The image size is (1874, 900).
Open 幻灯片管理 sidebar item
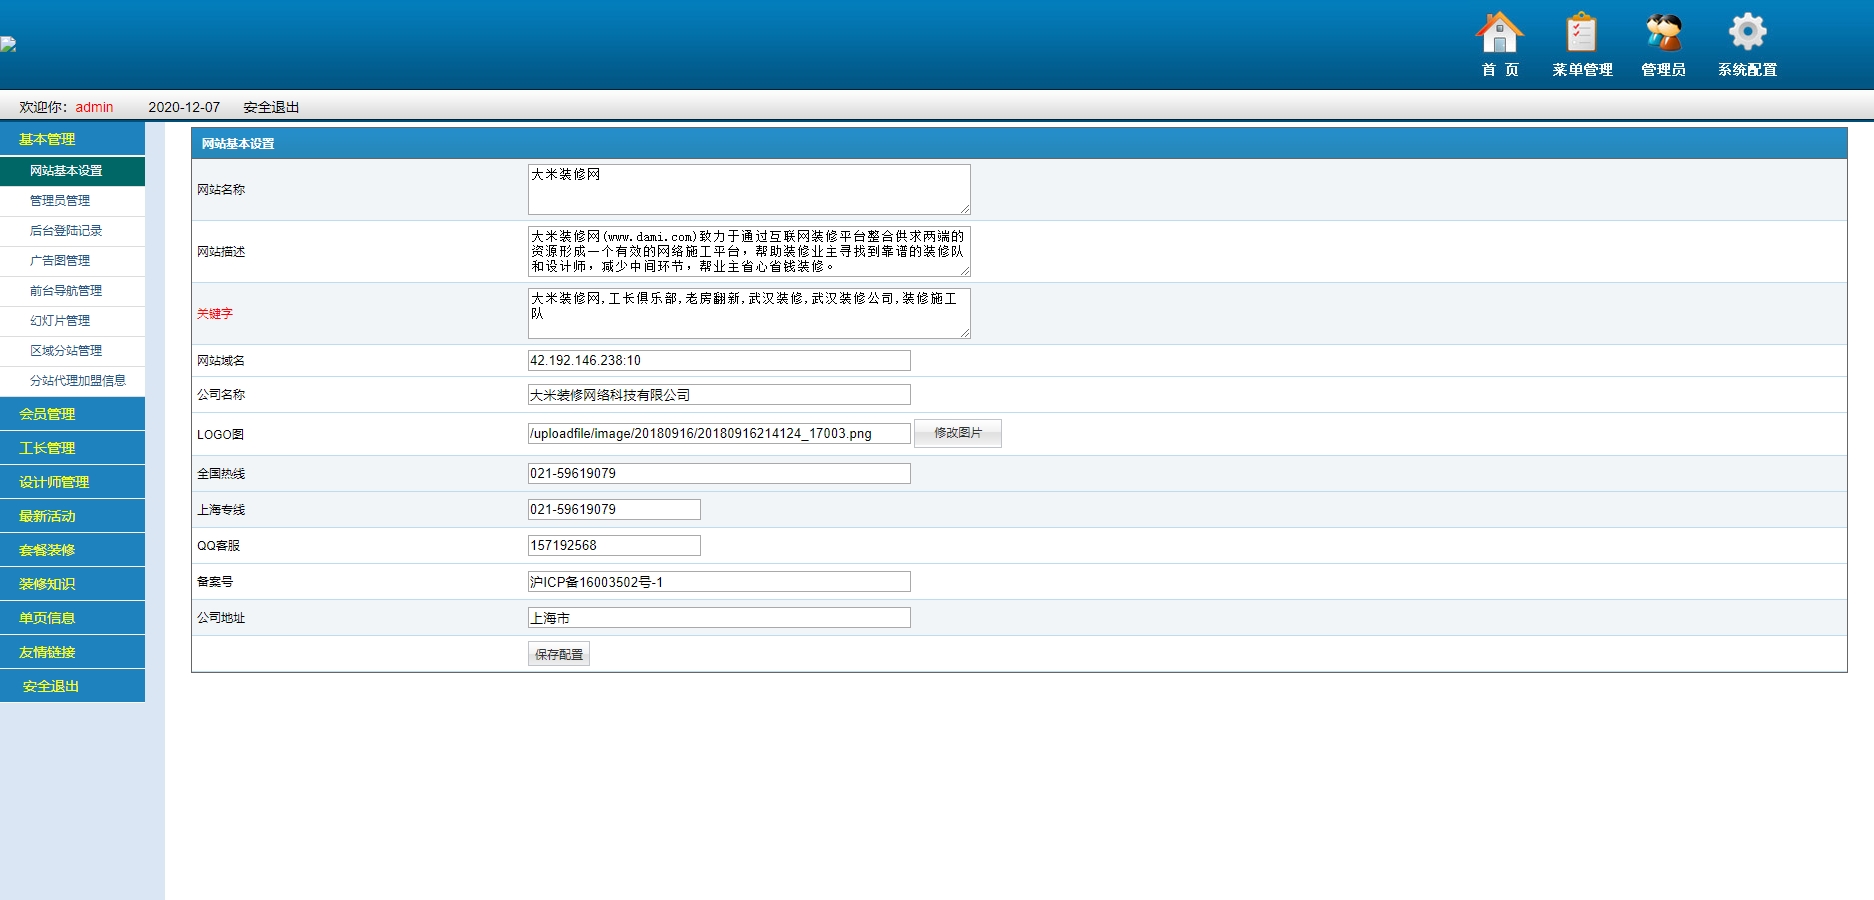(72, 321)
